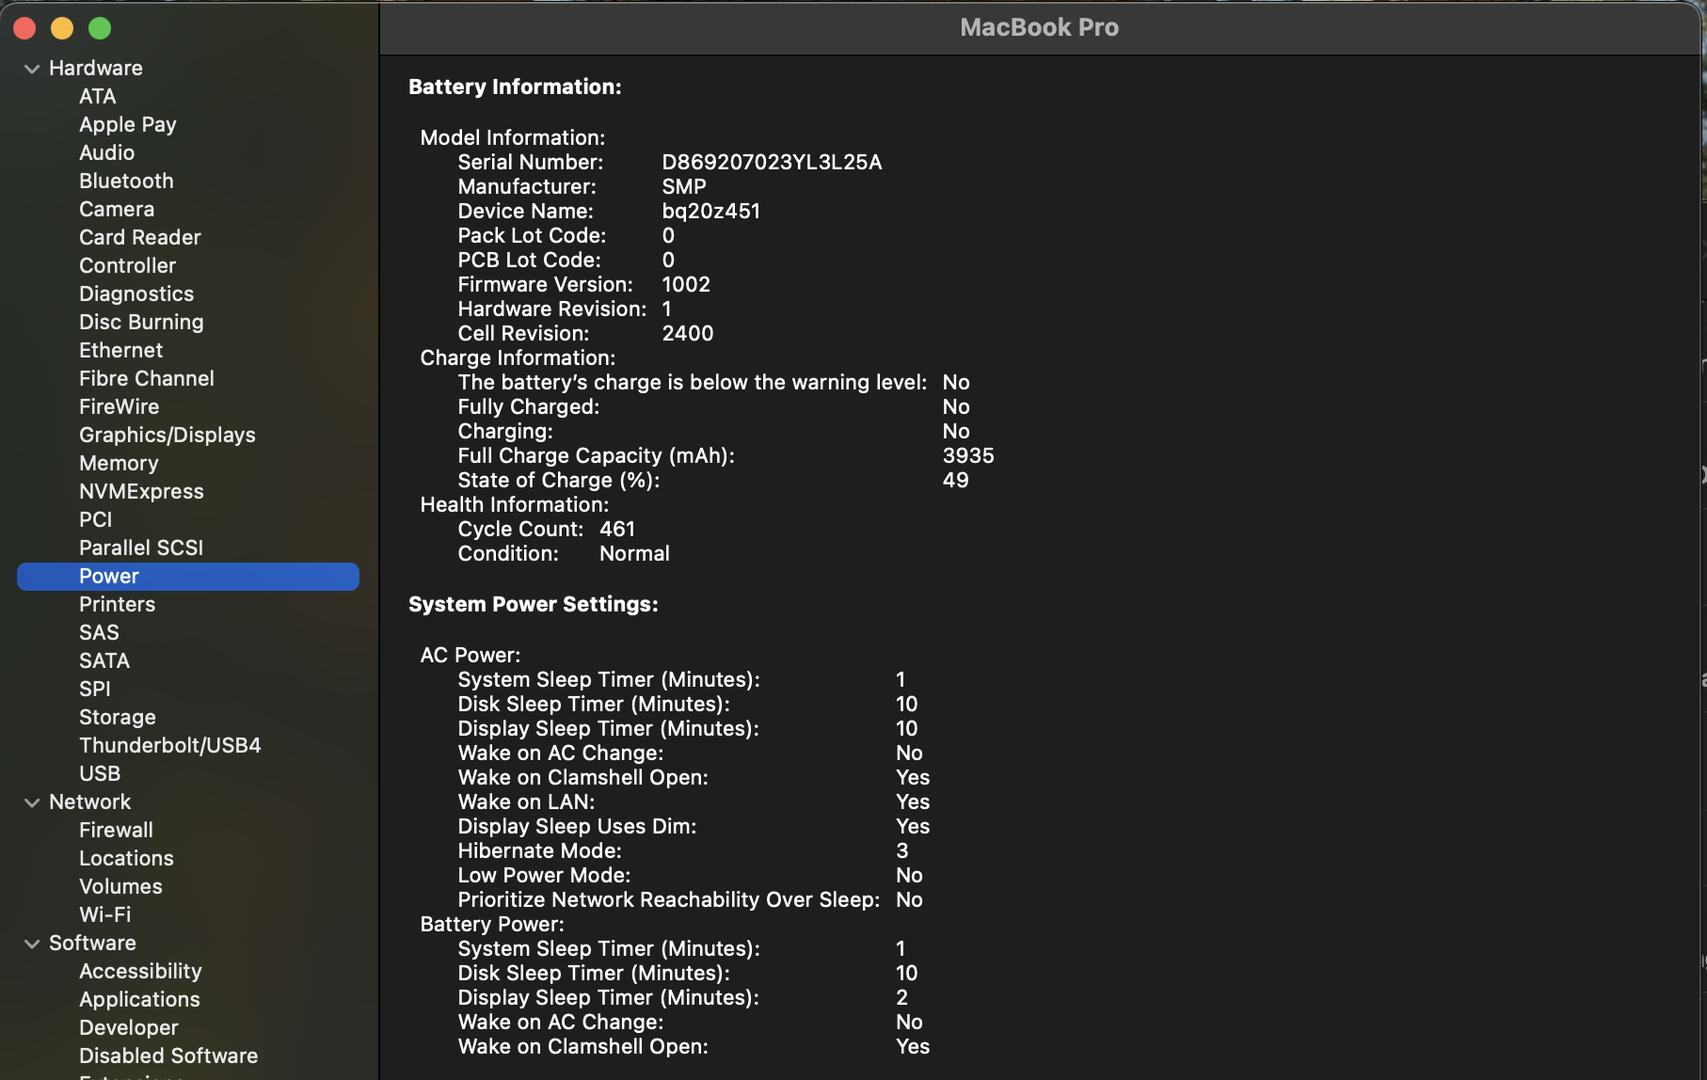Screen dimensions: 1707x1080
Task: Select Thunderbolt/USB4 in sidebar
Action: point(169,745)
